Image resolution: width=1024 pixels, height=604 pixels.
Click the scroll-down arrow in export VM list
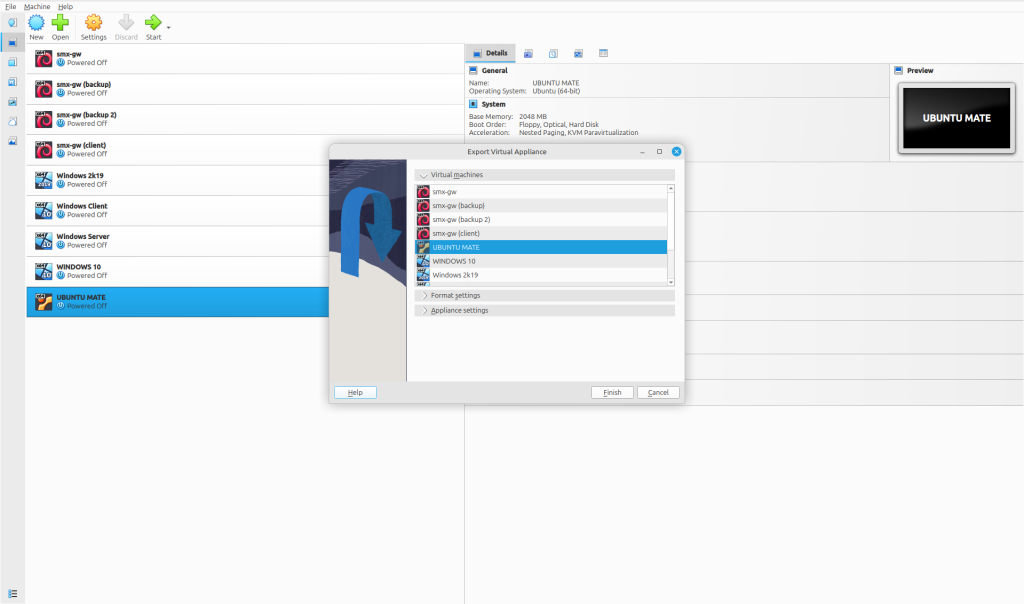pyautogui.click(x=671, y=283)
